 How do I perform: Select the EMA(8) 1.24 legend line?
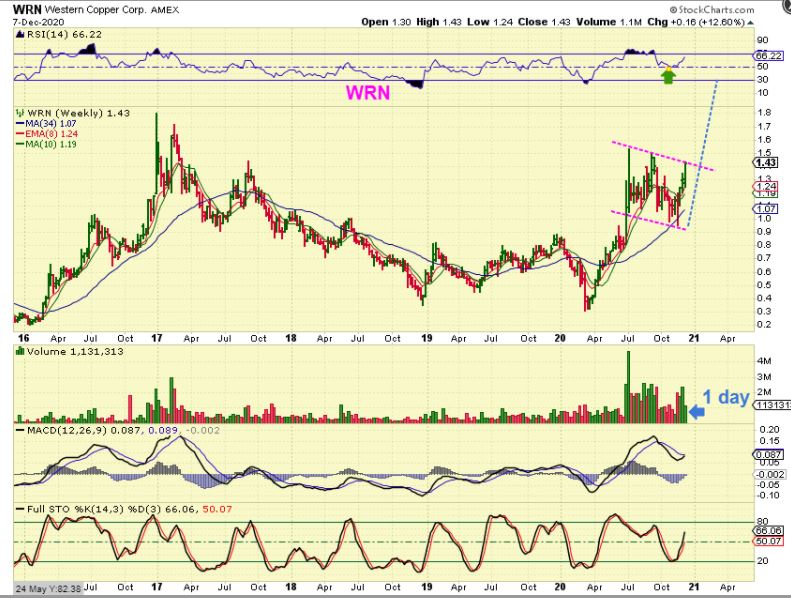47,134
